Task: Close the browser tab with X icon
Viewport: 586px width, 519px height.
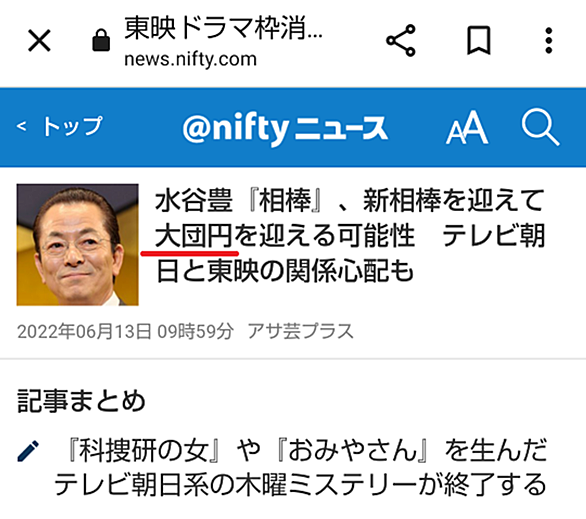Action: click(39, 40)
